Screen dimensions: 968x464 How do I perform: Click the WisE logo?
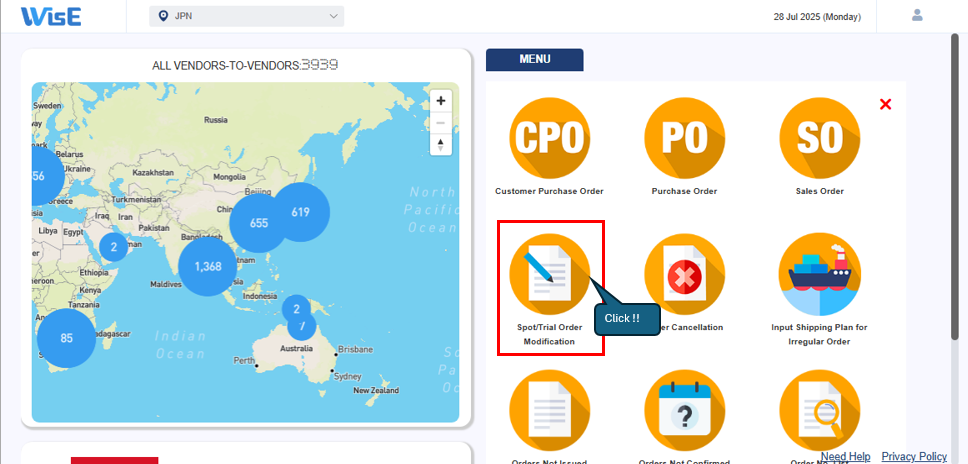point(51,17)
